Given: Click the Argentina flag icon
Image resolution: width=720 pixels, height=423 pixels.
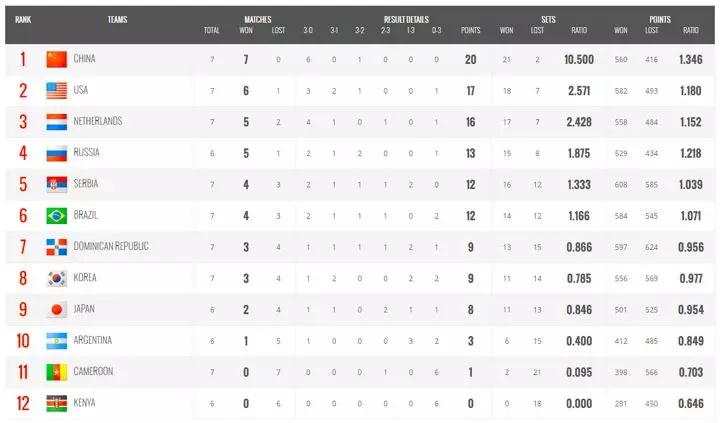Looking at the screenshot, I should point(56,340).
